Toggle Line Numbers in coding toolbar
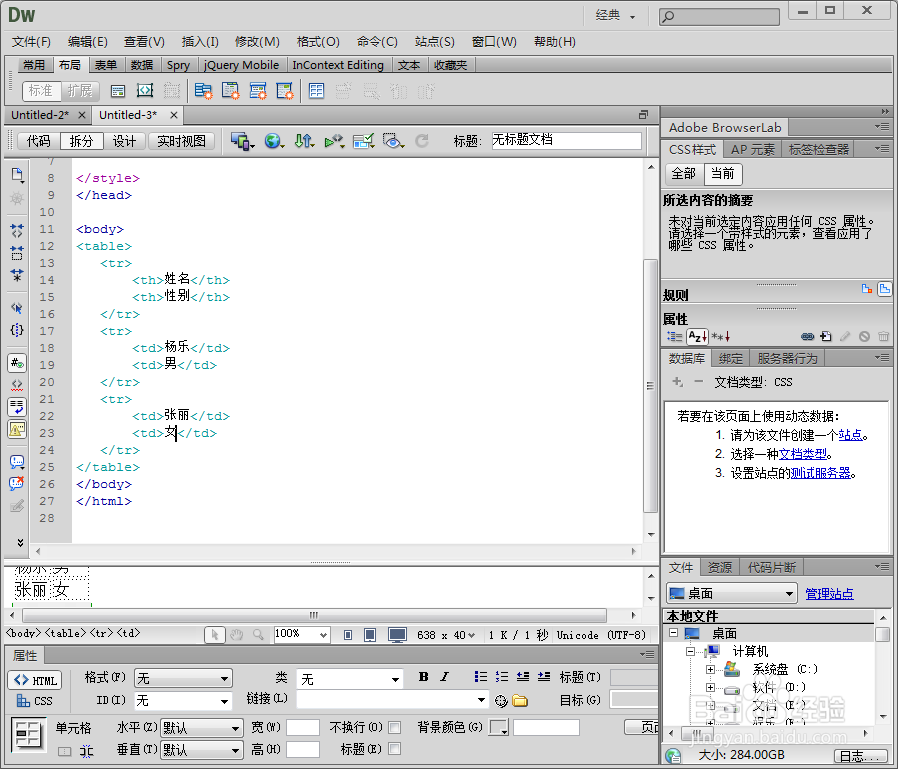Screen dimensions: 898x769 point(17,363)
